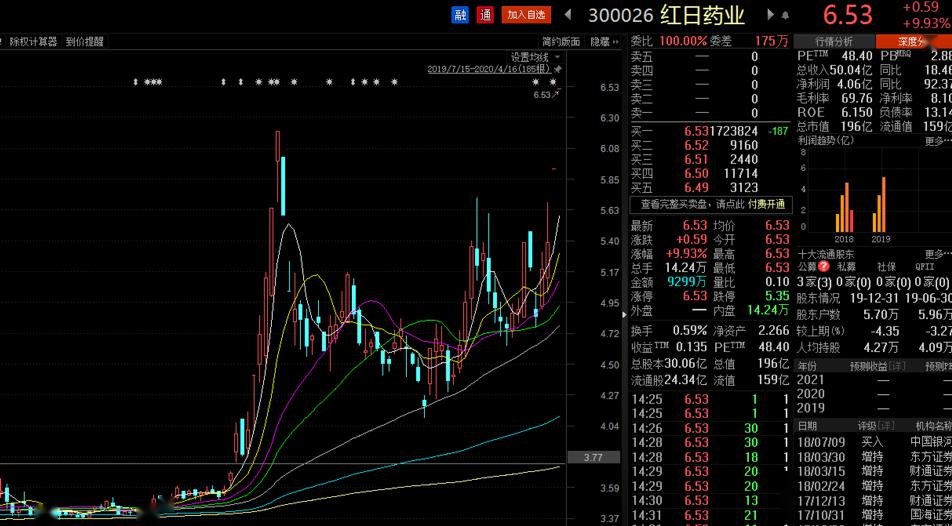Click the 6.53 latest price arrow marker
The image size is (952, 526).
[x=546, y=95]
